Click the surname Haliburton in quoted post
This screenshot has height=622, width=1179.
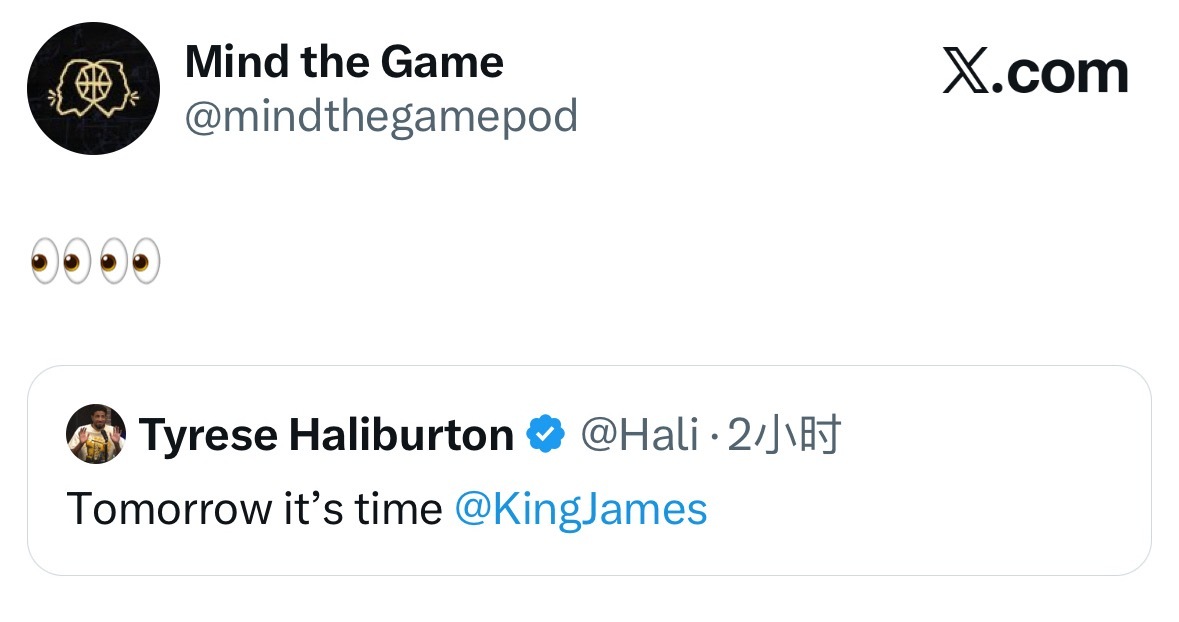coord(402,435)
